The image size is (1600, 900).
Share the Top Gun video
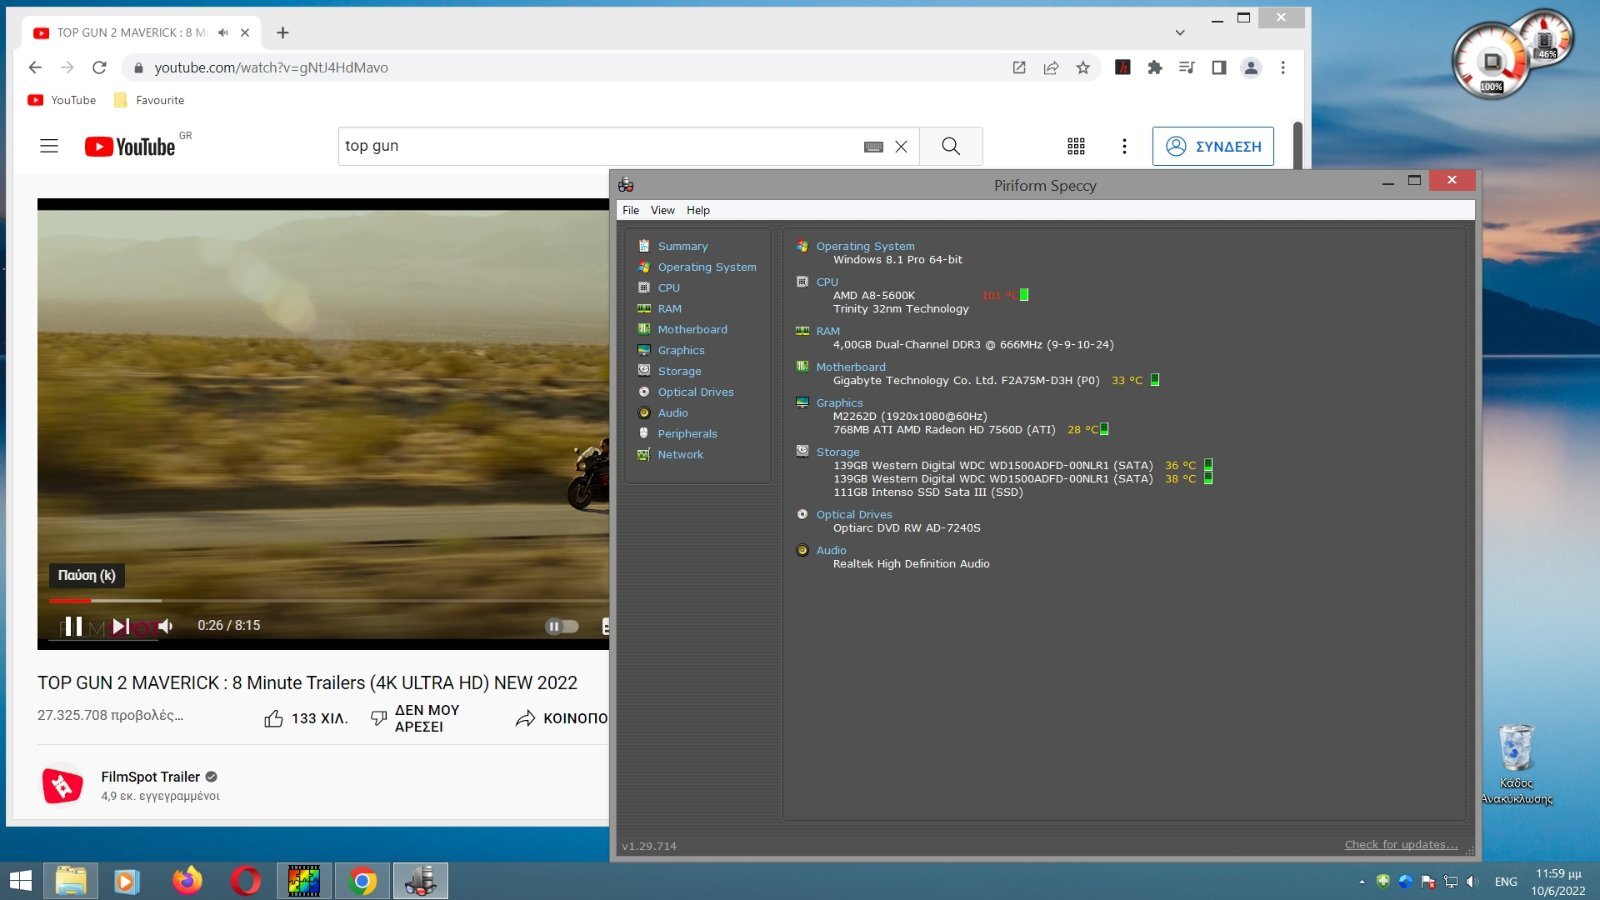[560, 718]
